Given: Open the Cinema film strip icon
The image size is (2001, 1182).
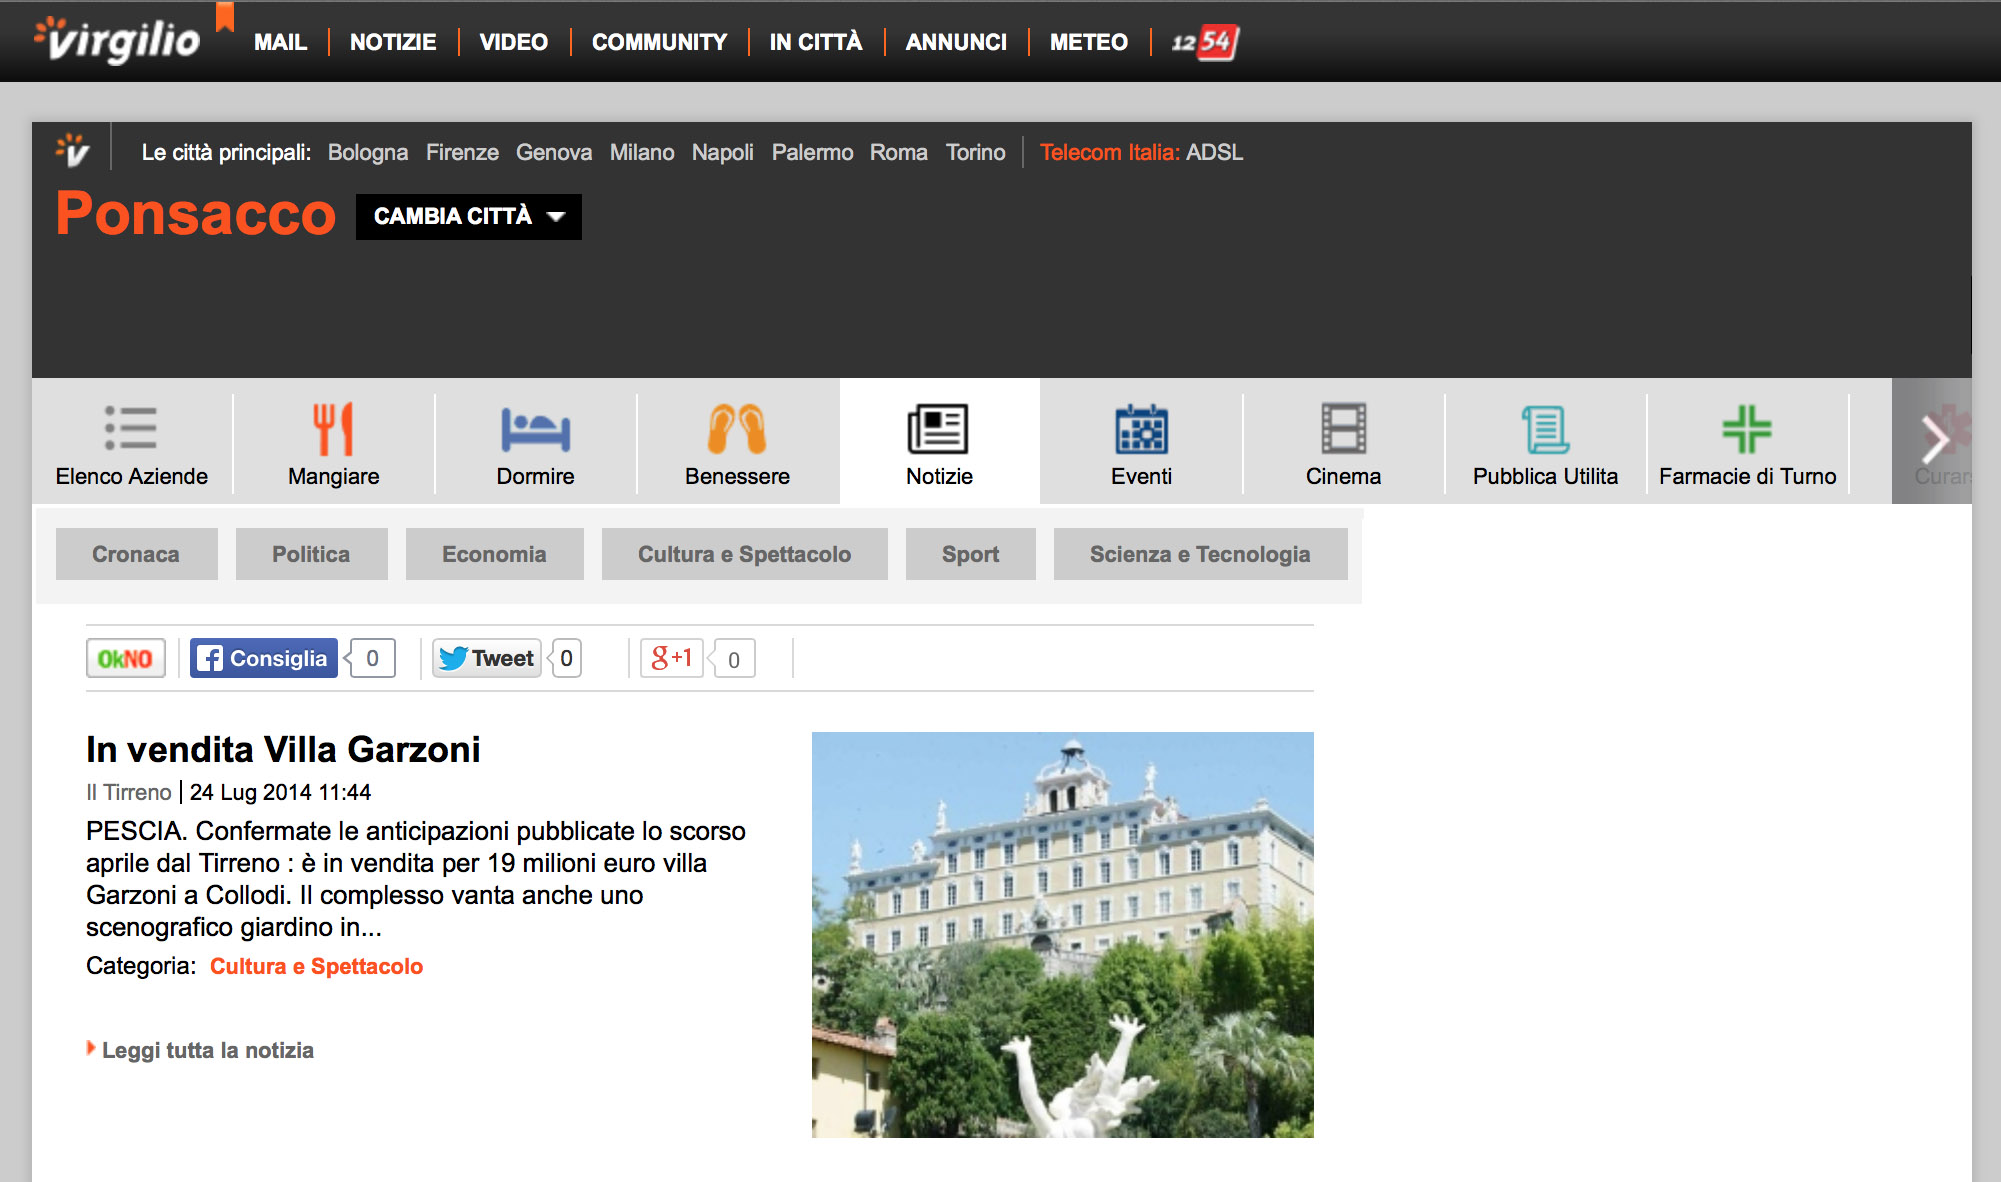Looking at the screenshot, I should [1343, 429].
